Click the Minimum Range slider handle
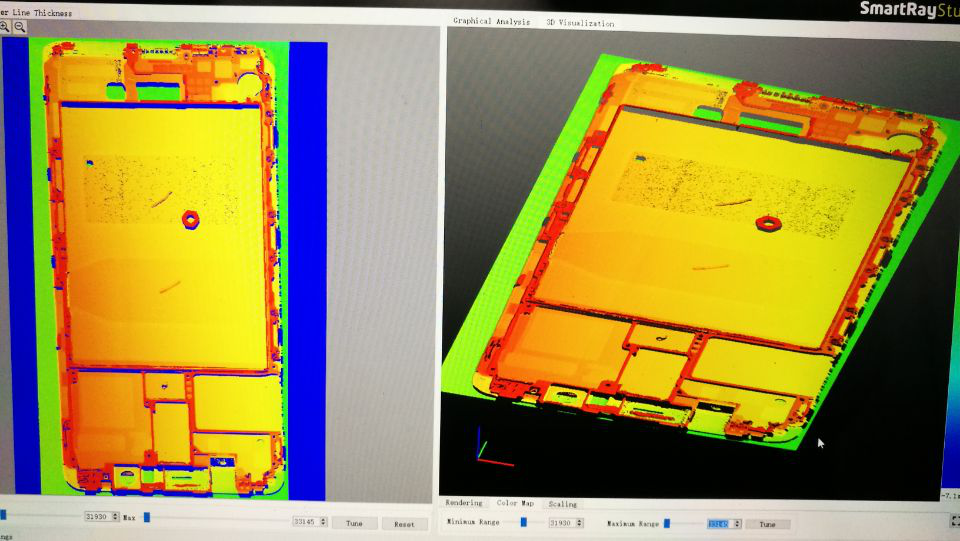The height and width of the screenshot is (541, 960). pos(522,522)
